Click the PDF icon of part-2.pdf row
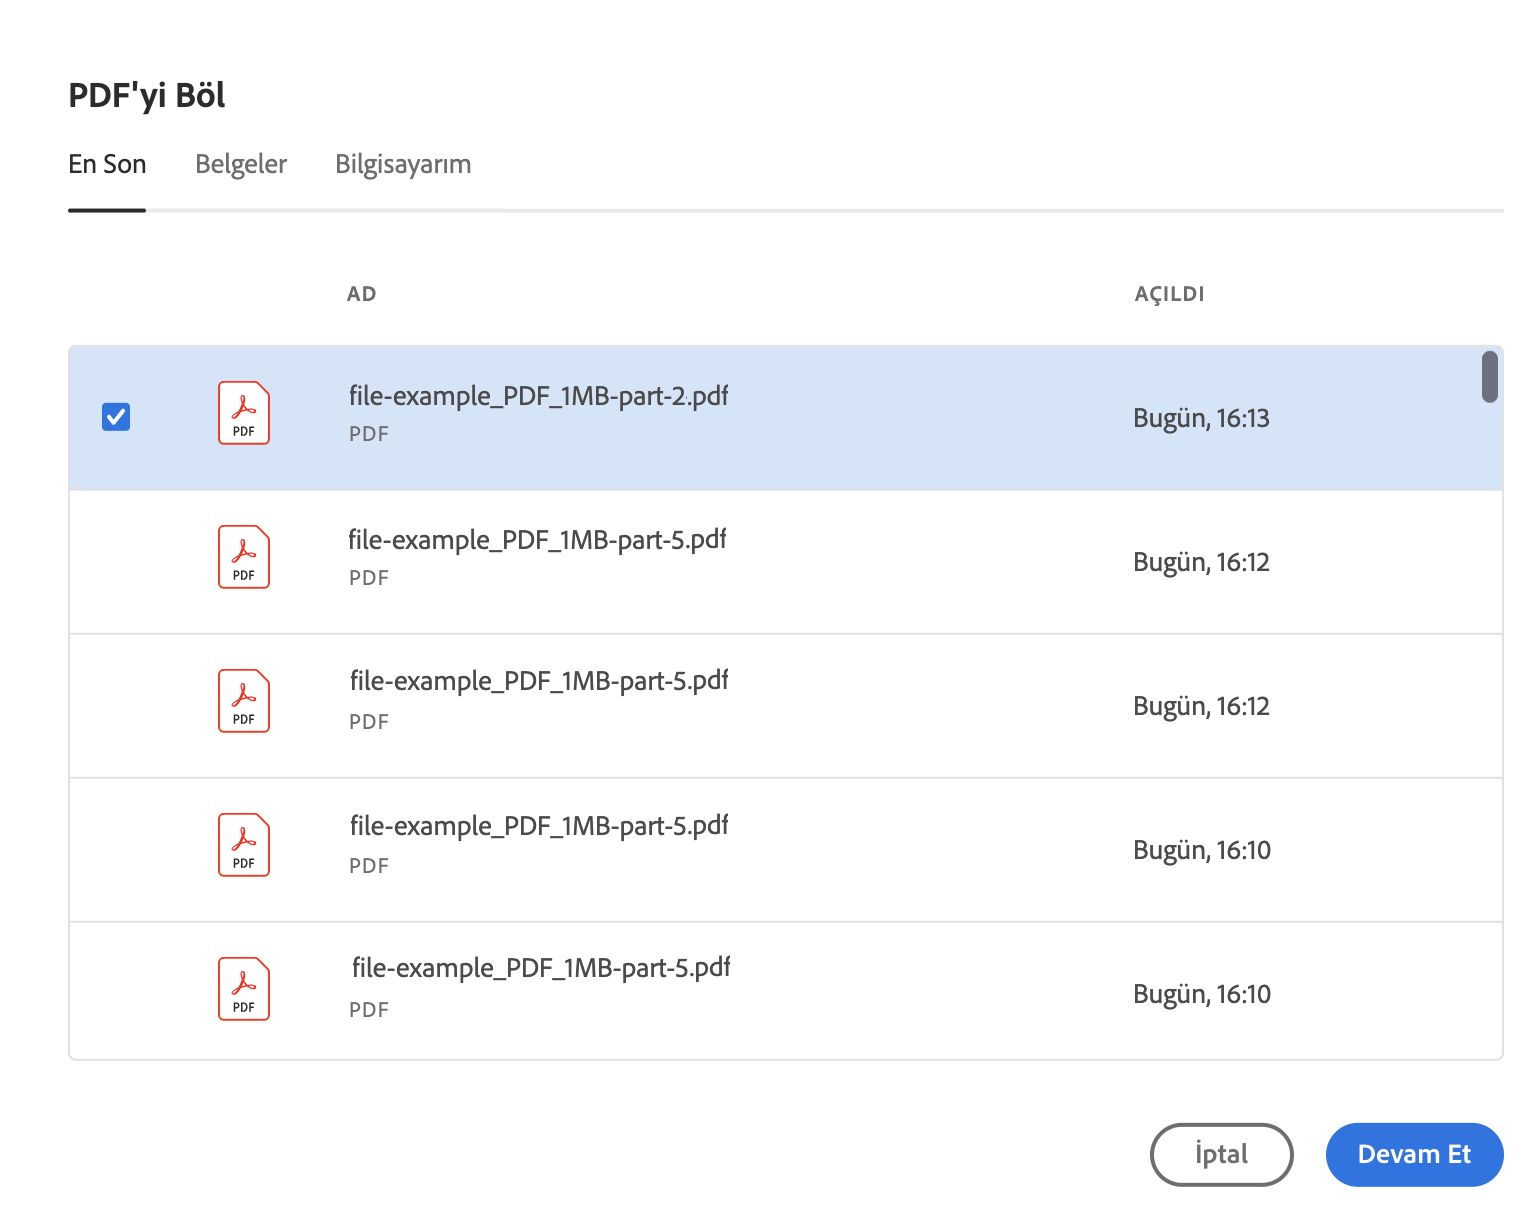The width and height of the screenshot is (1526, 1230). (x=244, y=413)
